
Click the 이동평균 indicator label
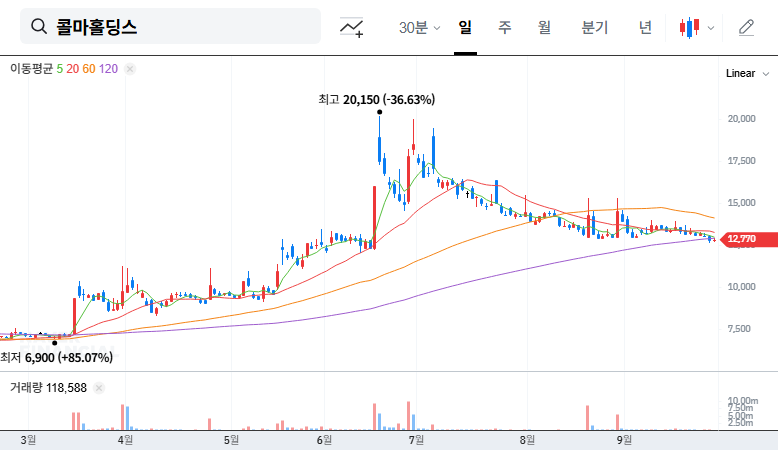[x=31, y=69]
